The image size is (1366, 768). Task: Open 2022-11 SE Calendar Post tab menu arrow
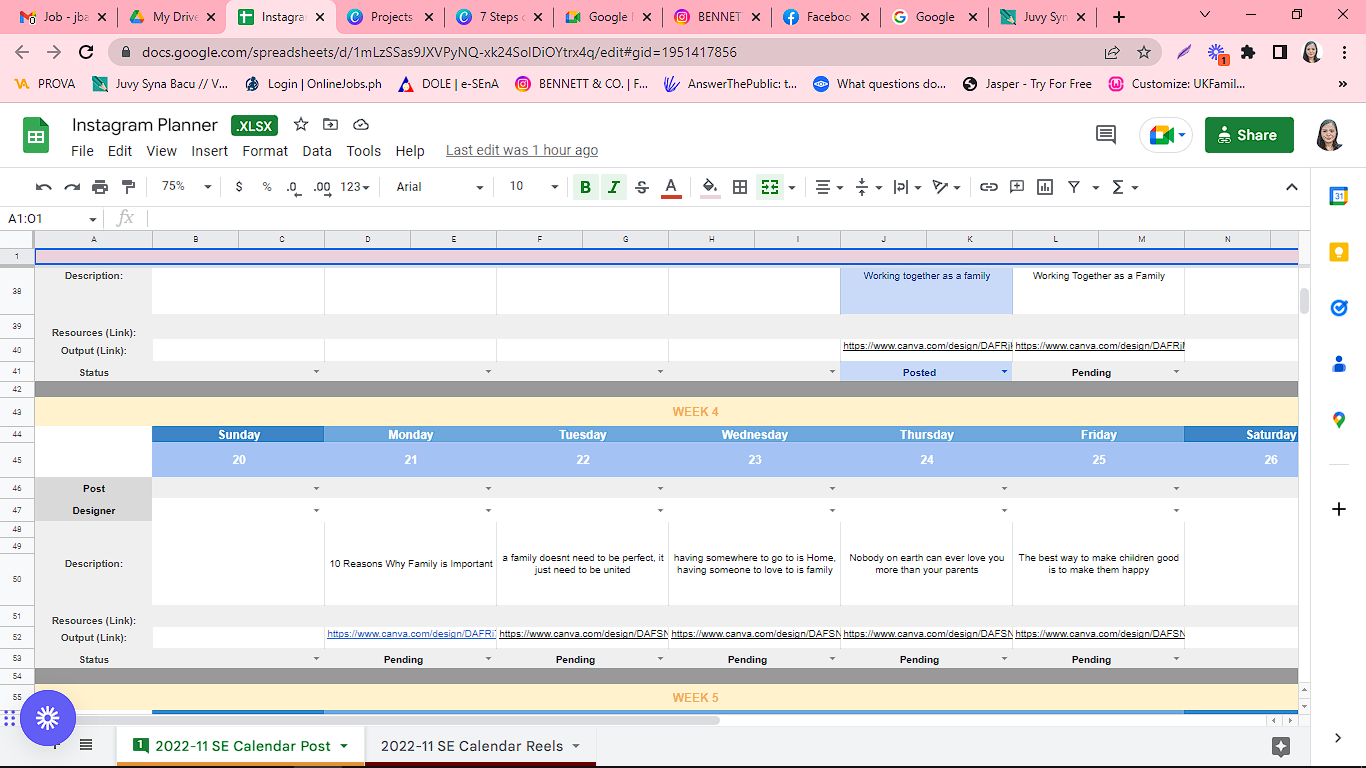coord(344,746)
